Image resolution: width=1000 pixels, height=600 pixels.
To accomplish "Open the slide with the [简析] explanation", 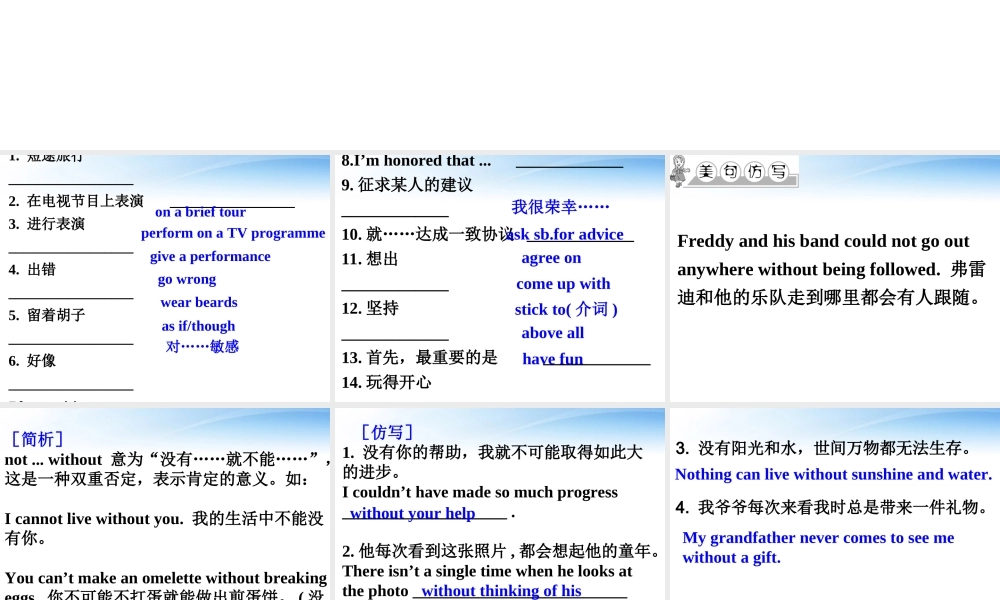I will coord(165,504).
